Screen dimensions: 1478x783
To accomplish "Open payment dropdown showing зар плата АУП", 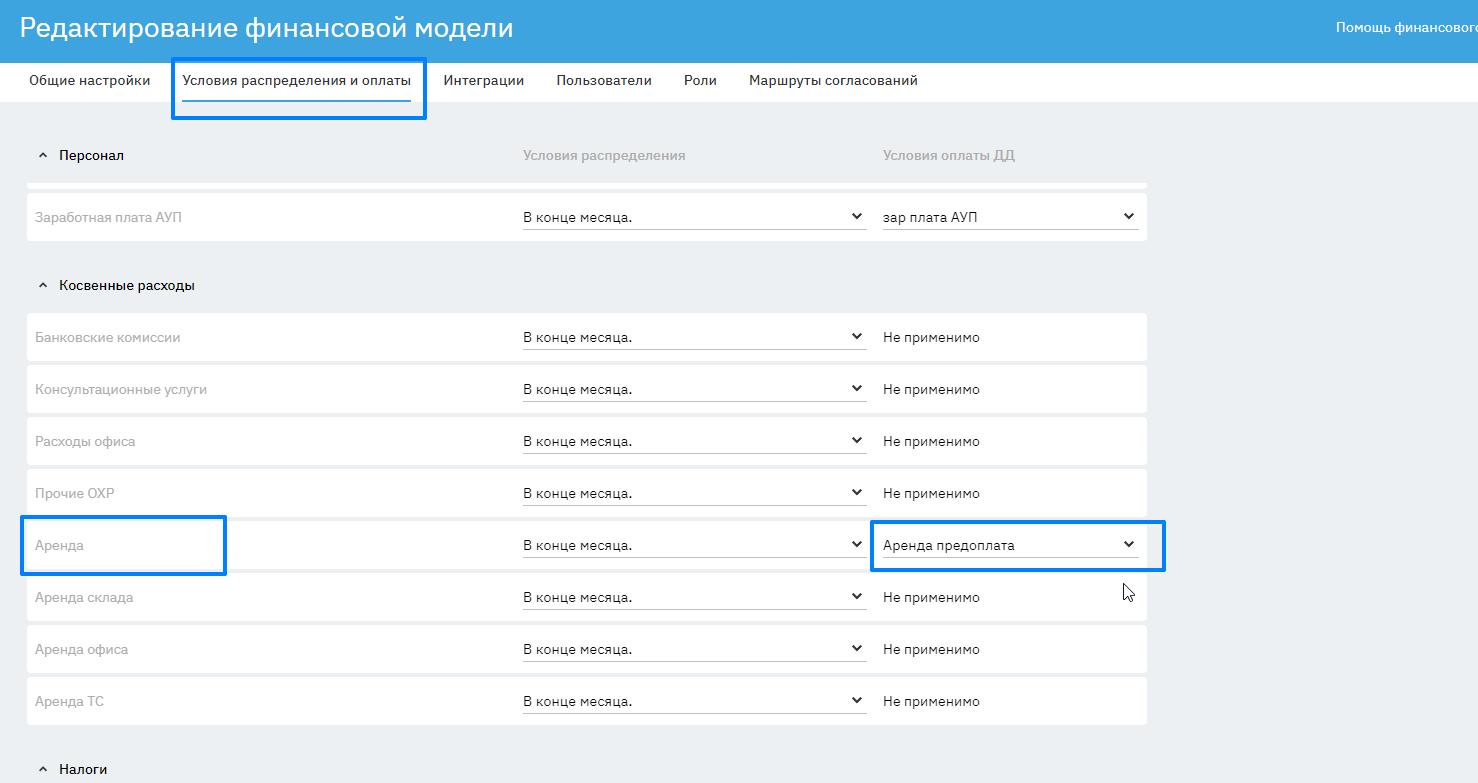I will 1010,217.
